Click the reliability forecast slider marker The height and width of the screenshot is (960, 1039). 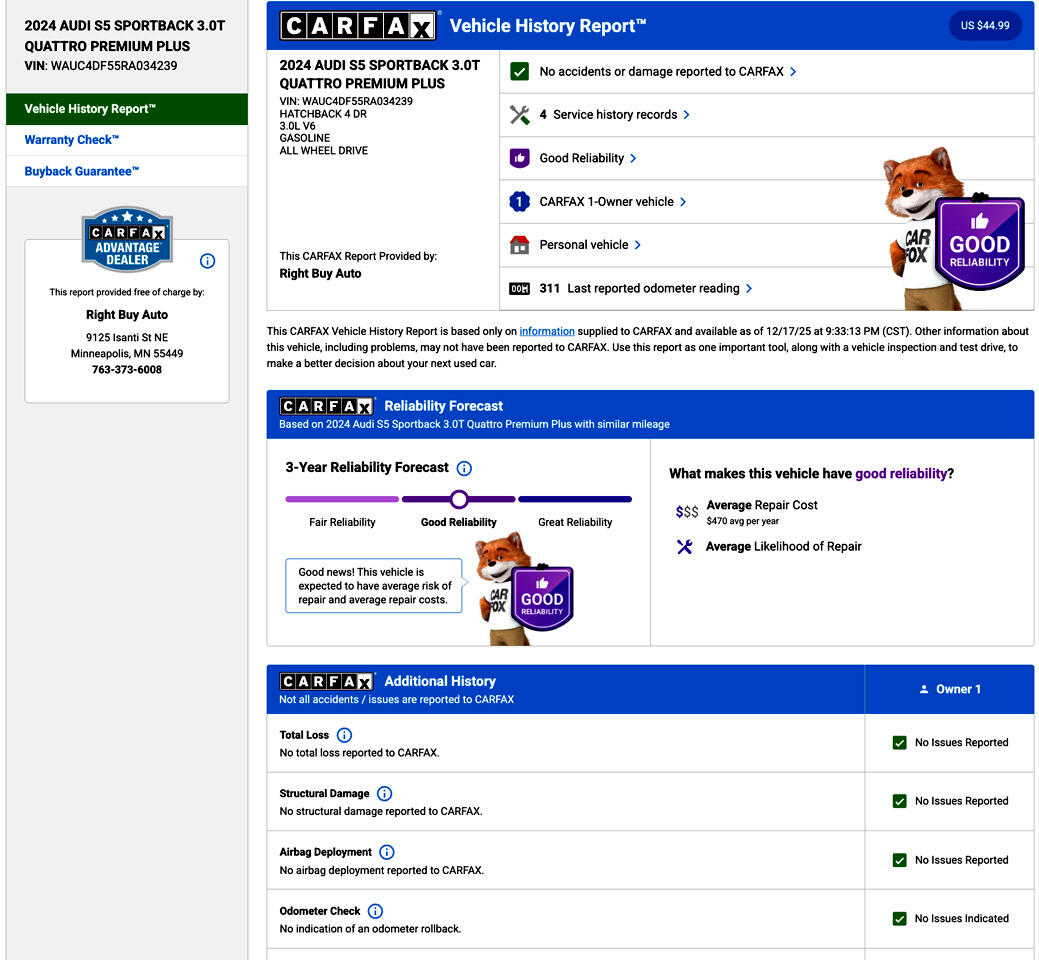point(459,499)
